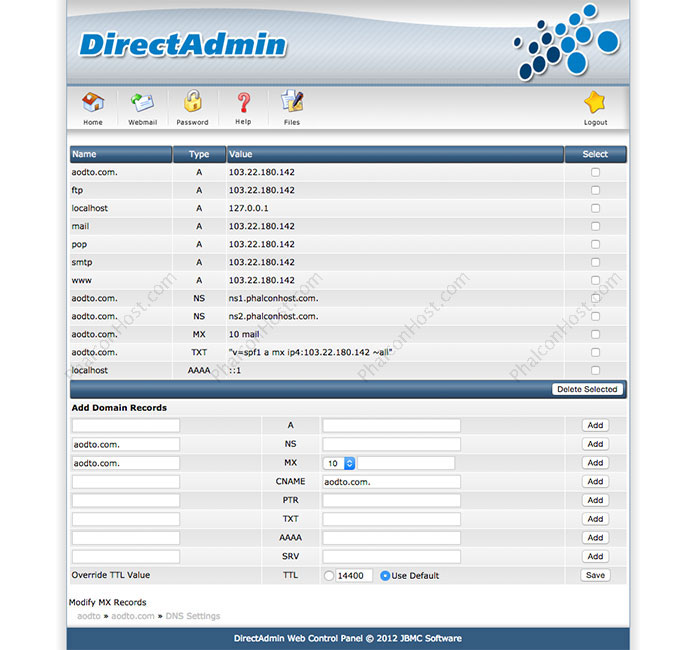700x650 pixels.
Task: Click Add for the MX record
Action: point(595,463)
